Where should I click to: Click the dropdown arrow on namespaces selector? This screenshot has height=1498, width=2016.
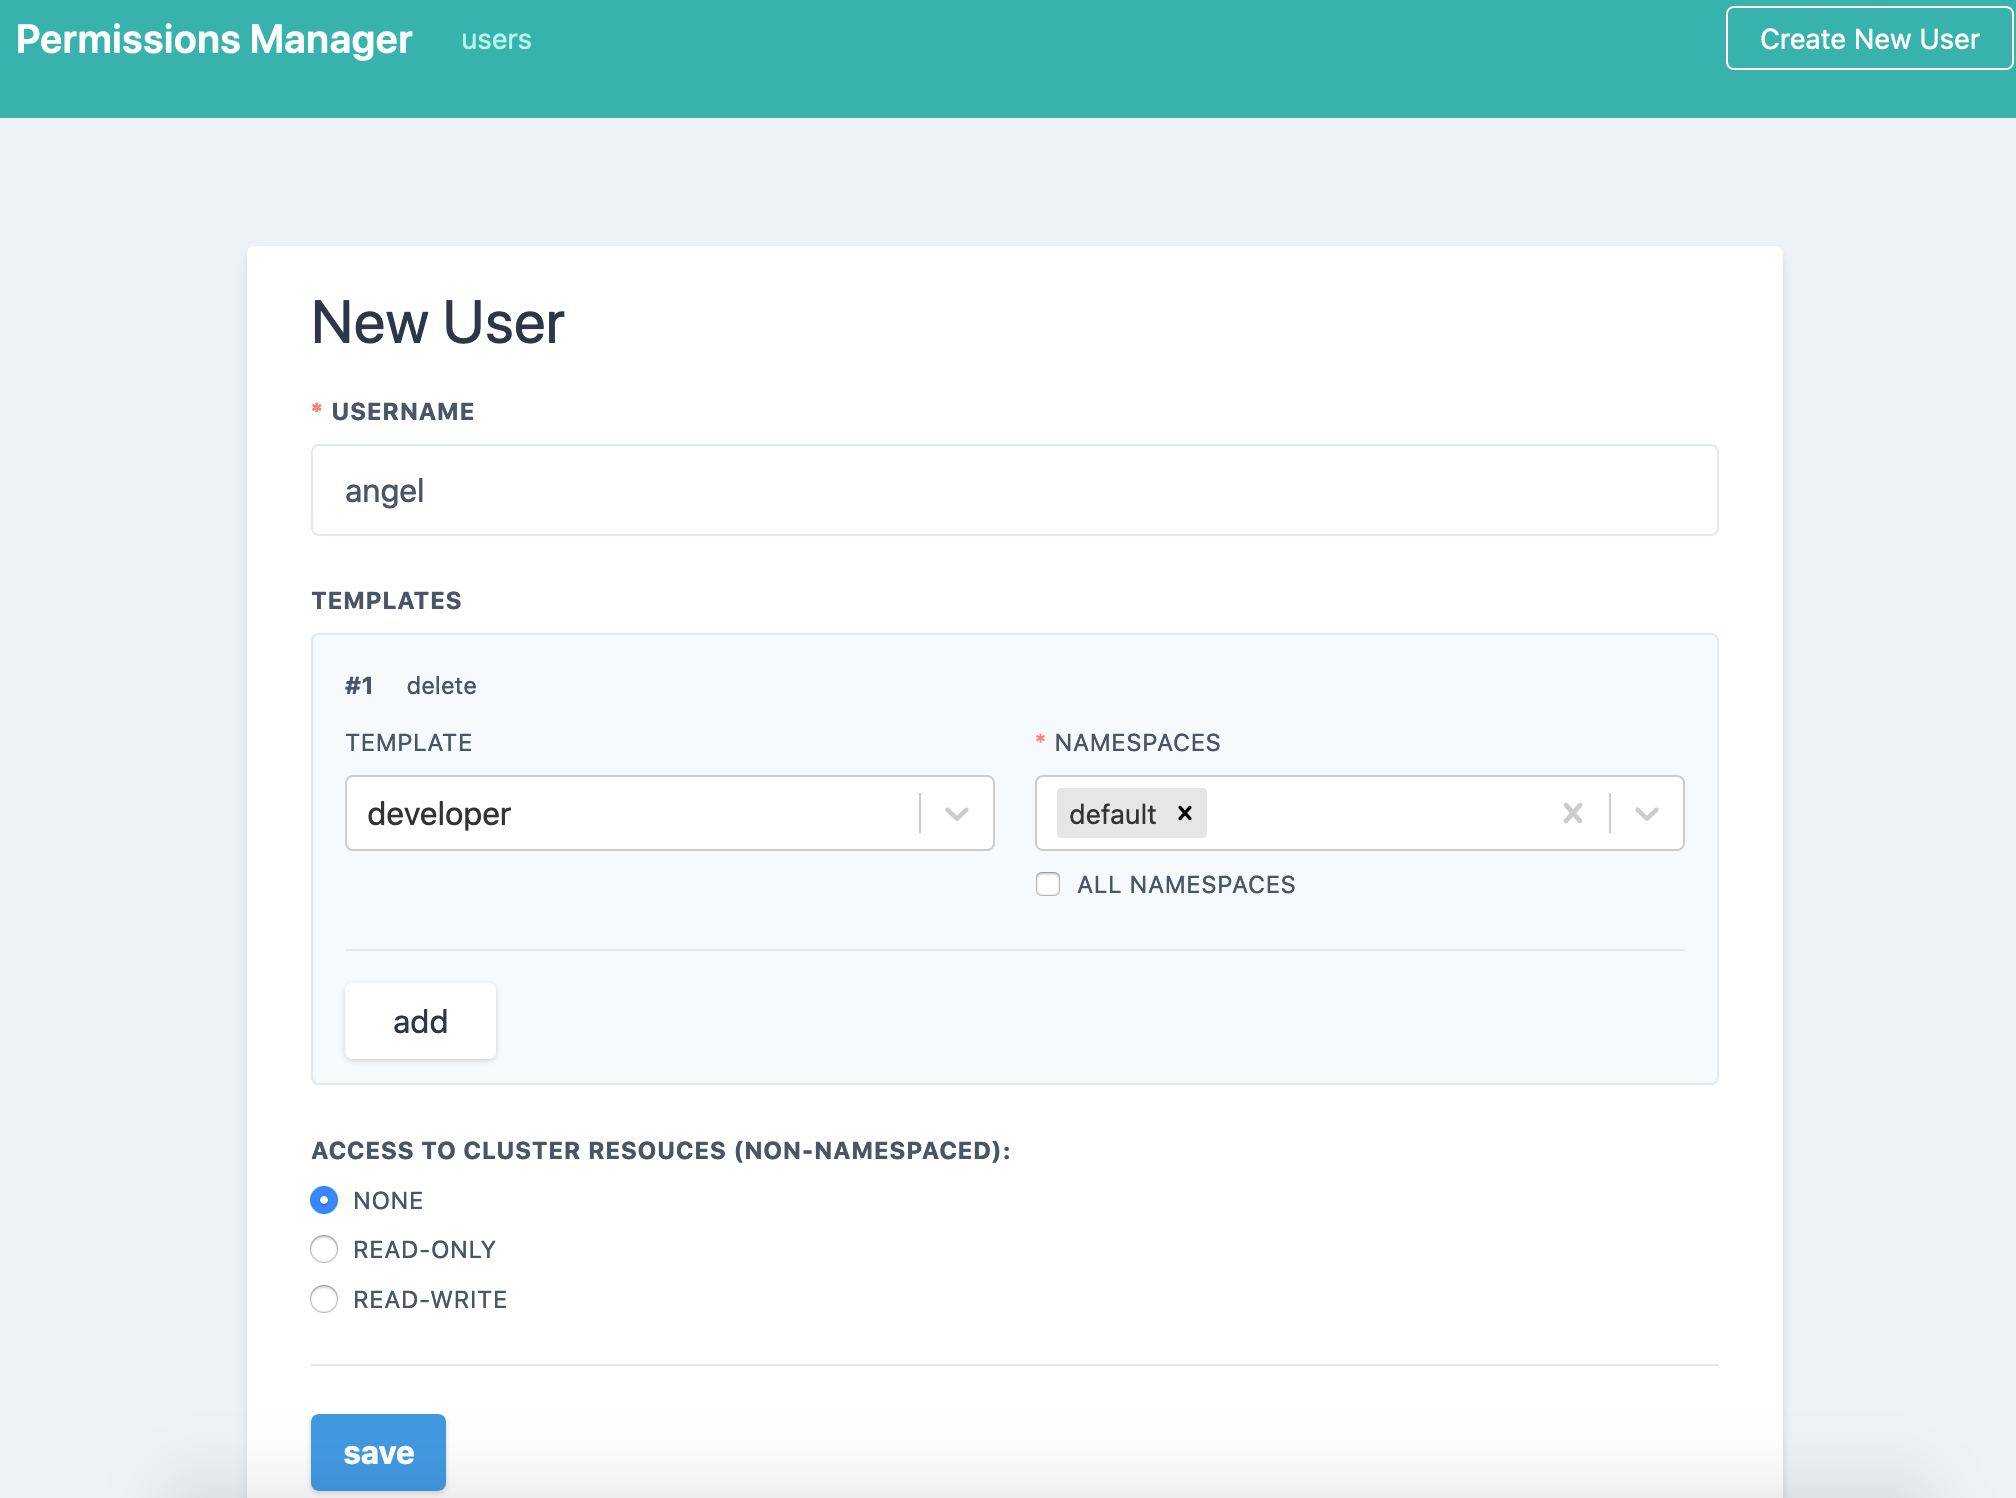(x=1646, y=814)
